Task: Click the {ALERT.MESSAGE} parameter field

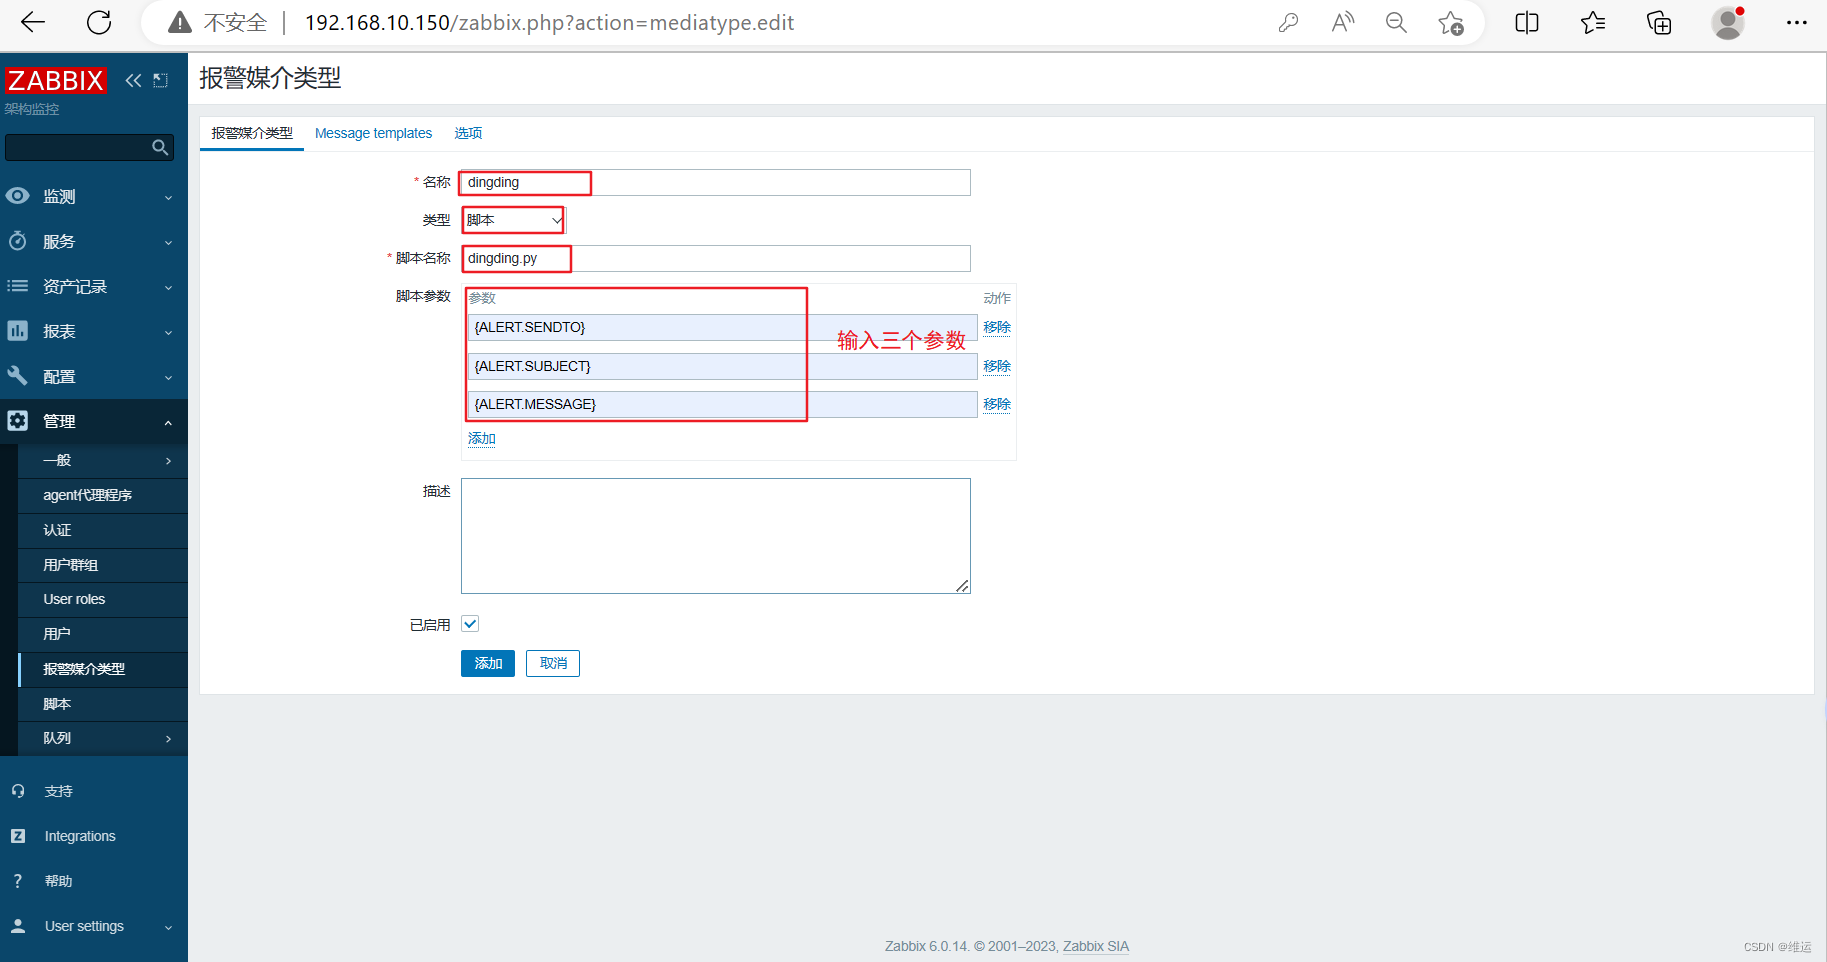Action: coord(722,404)
